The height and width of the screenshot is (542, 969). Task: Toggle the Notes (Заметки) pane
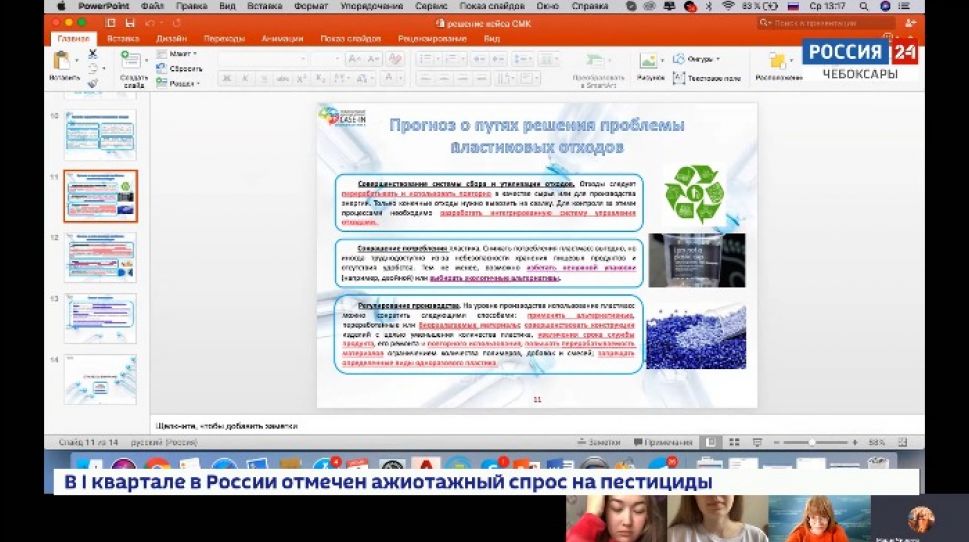[x=599, y=442]
